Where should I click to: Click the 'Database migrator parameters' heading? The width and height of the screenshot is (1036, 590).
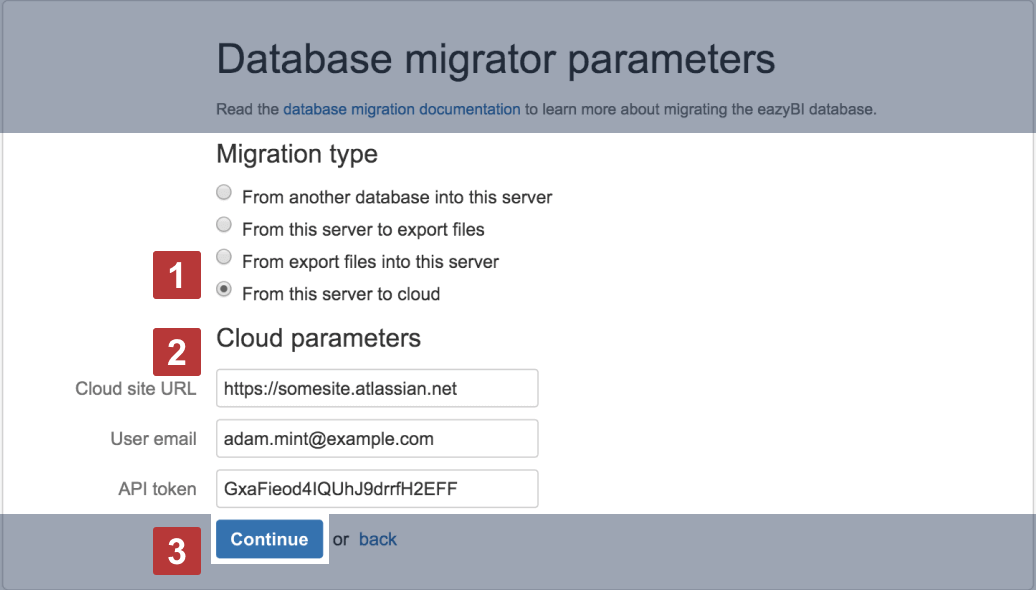(x=496, y=59)
